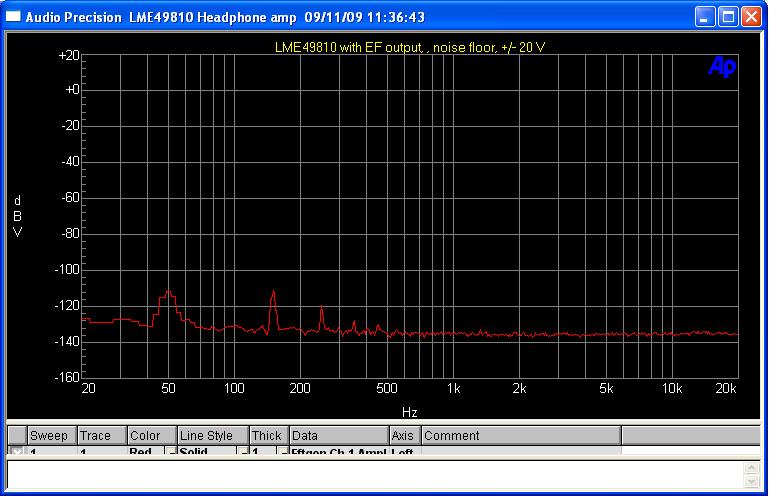Maximize the Audio Precision graph window
769x496 pixels.
click(728, 17)
